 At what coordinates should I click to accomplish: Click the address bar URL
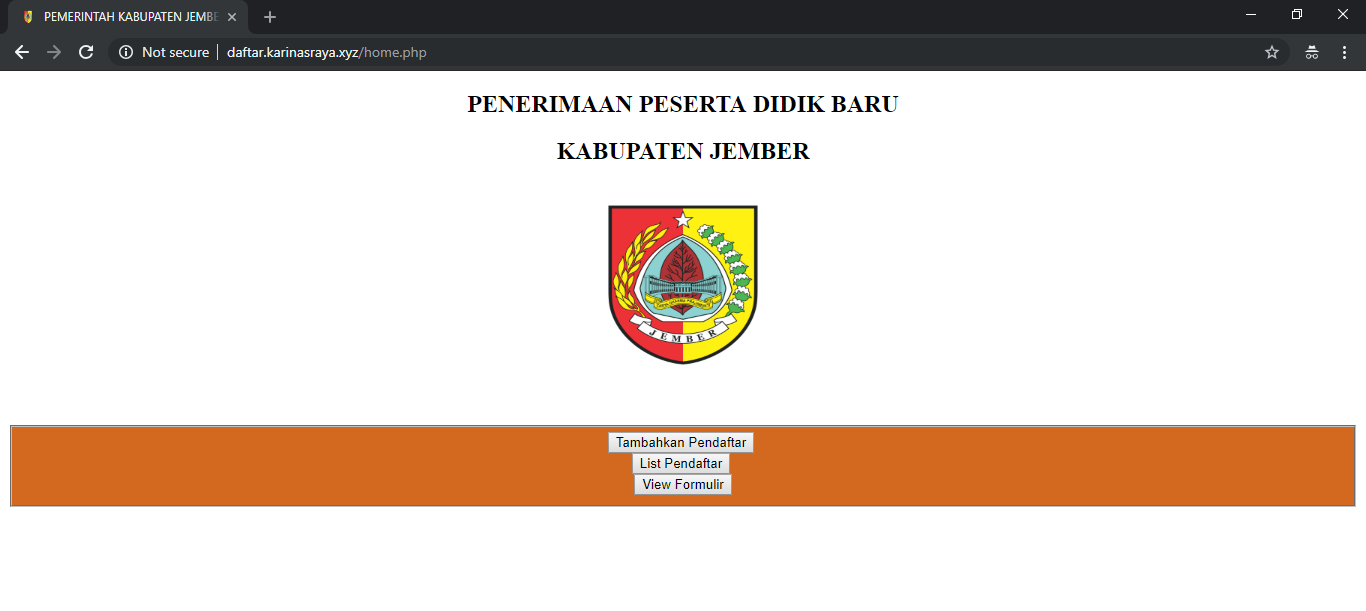(327, 52)
